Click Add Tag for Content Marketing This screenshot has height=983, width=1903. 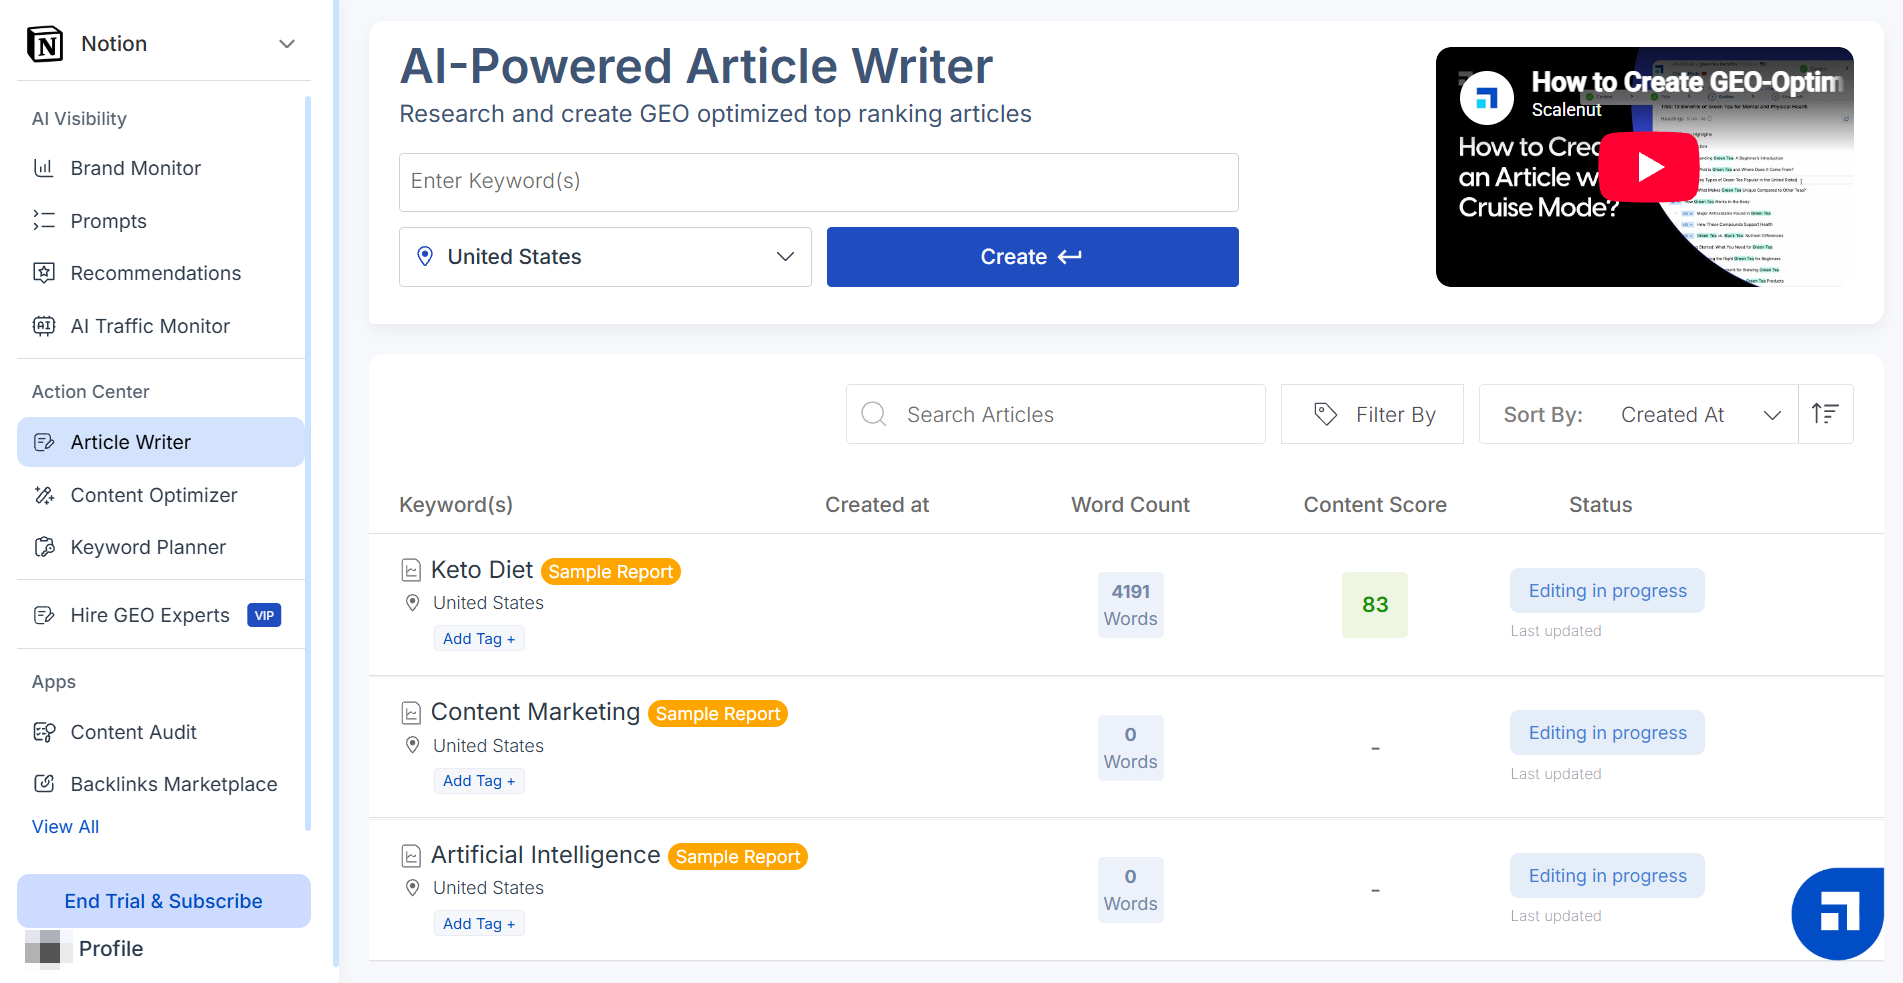(x=479, y=781)
